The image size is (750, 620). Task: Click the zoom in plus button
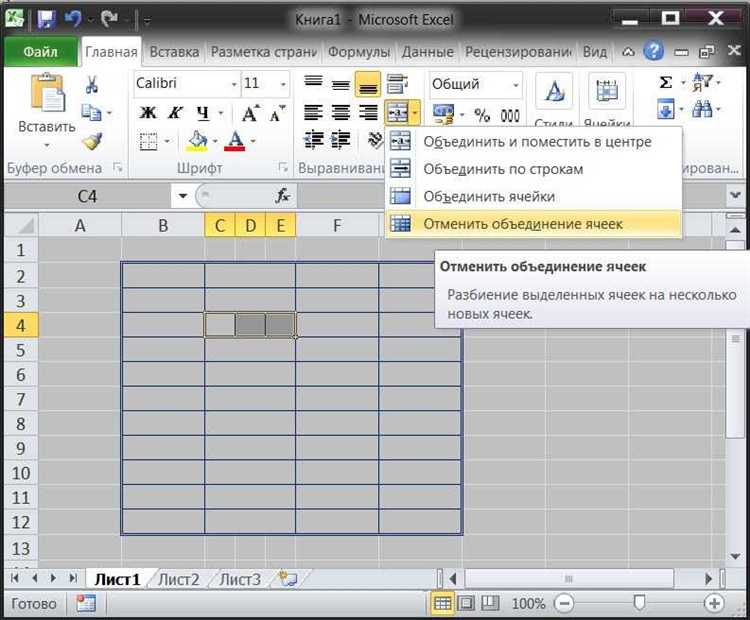click(714, 603)
